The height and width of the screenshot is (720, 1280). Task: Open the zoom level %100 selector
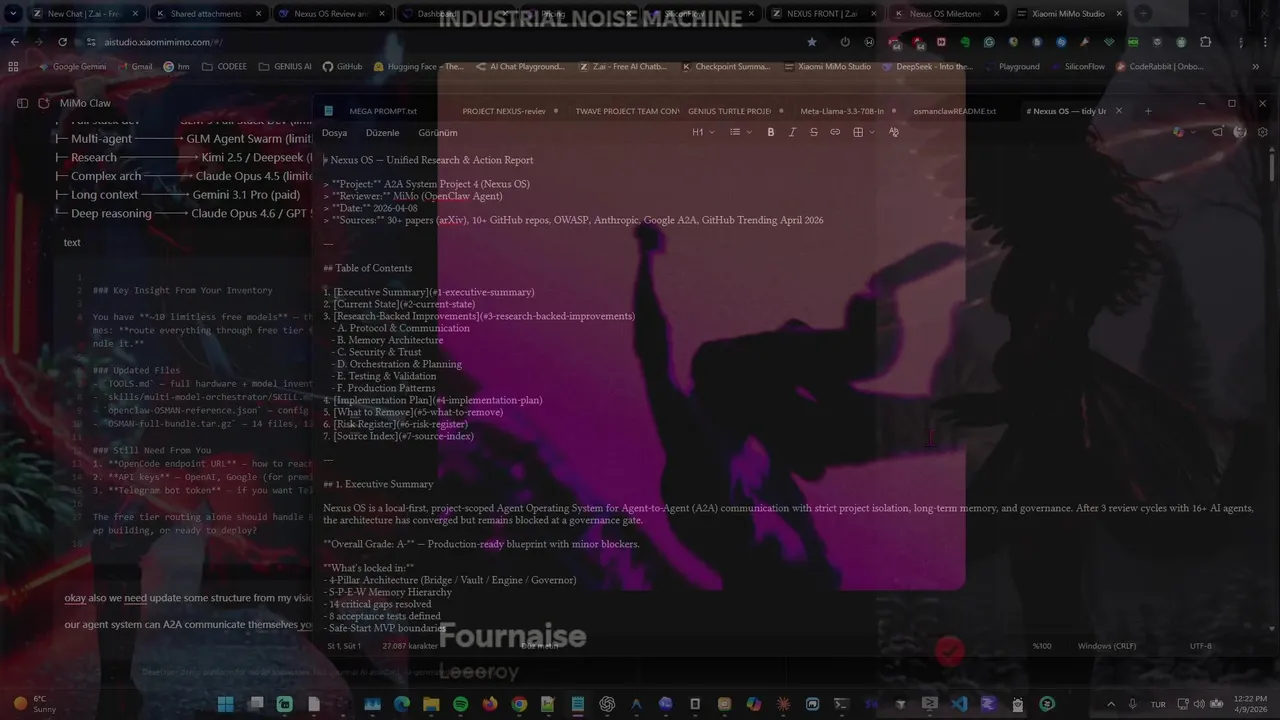click(x=1042, y=646)
